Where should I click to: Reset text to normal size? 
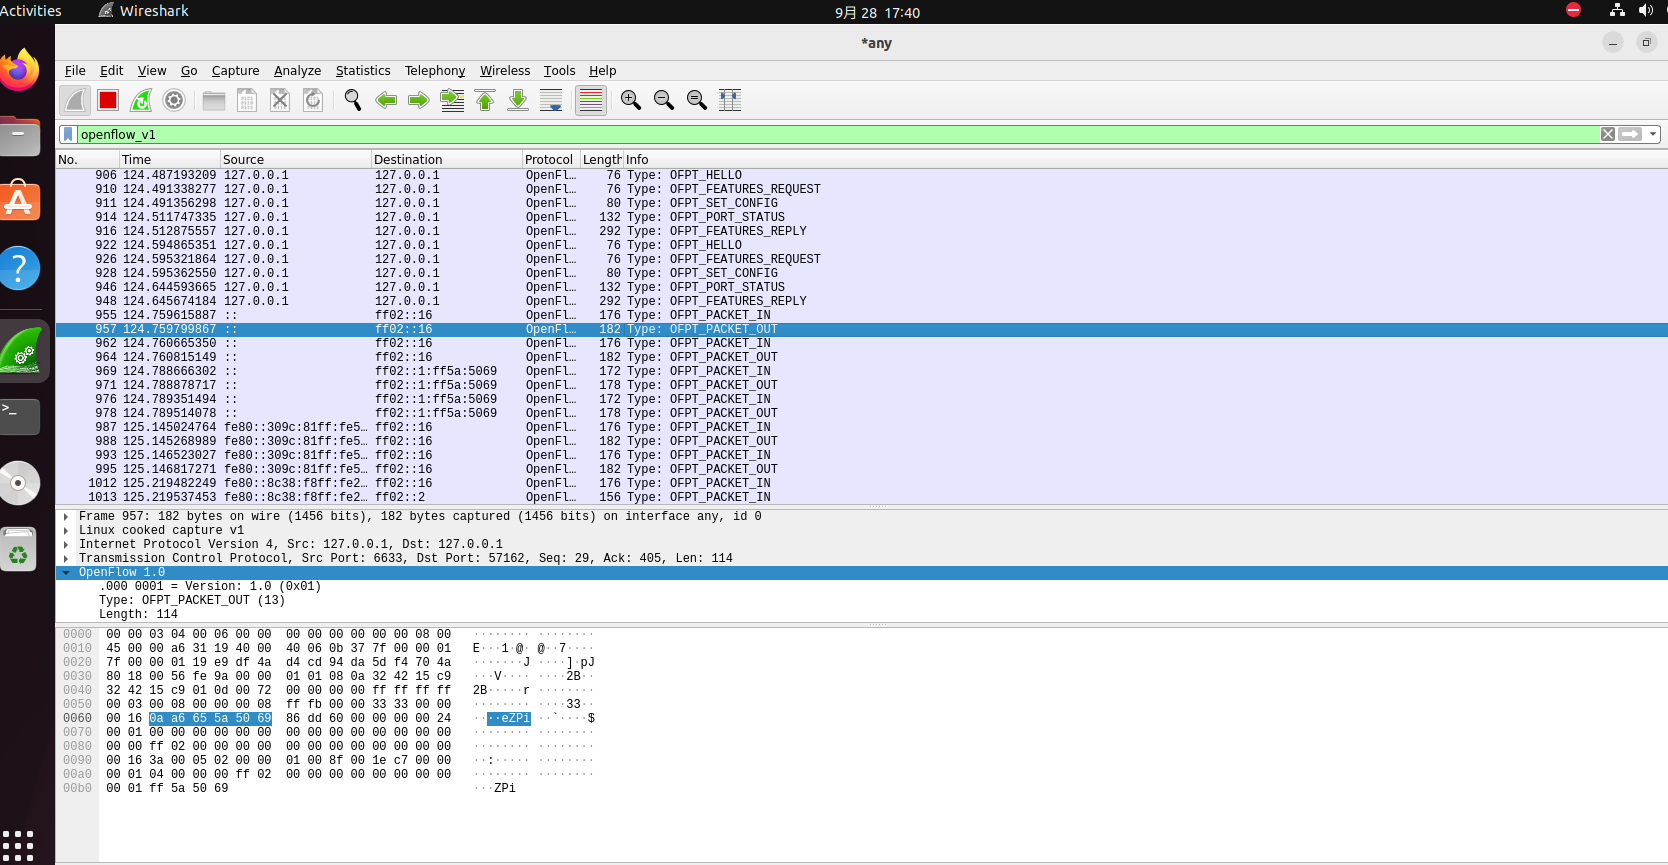coord(697,100)
